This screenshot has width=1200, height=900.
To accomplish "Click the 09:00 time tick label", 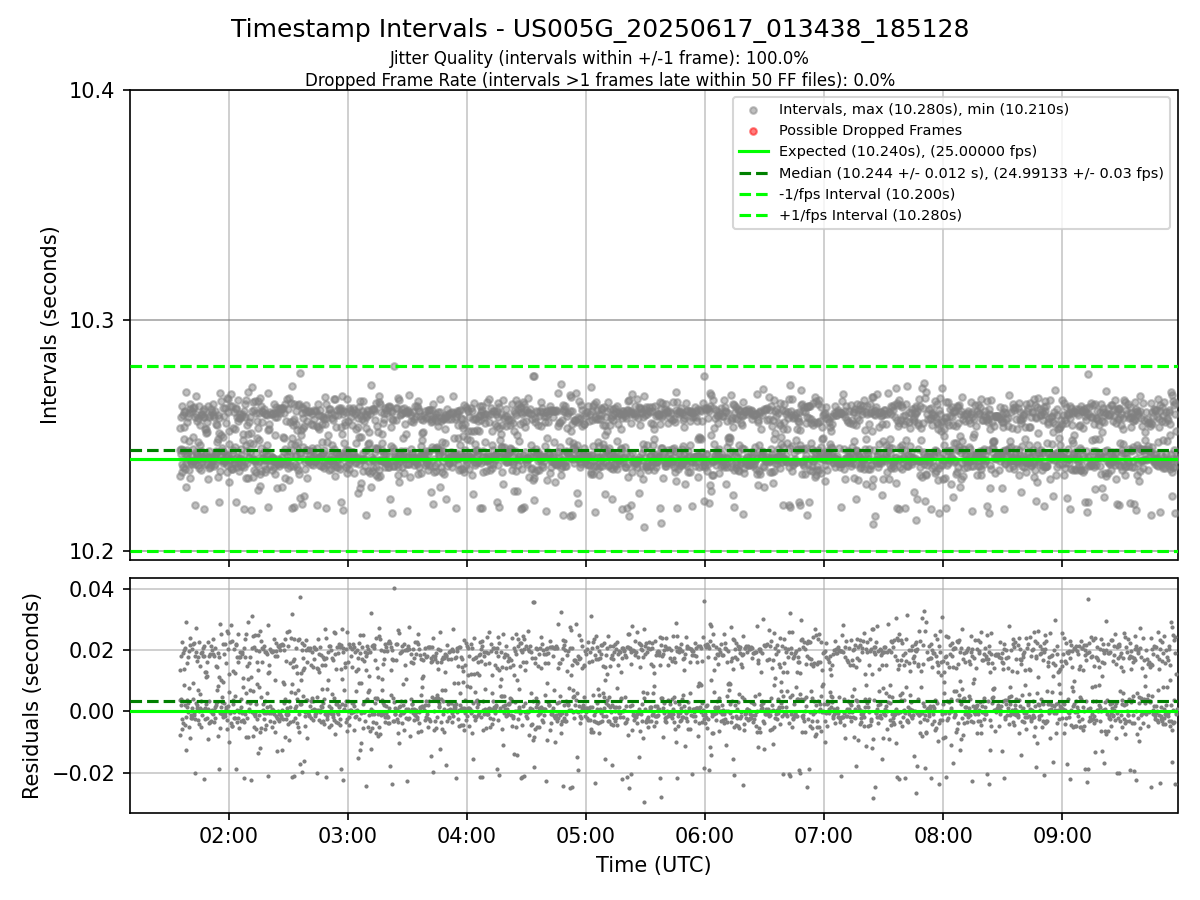I will click(1062, 834).
